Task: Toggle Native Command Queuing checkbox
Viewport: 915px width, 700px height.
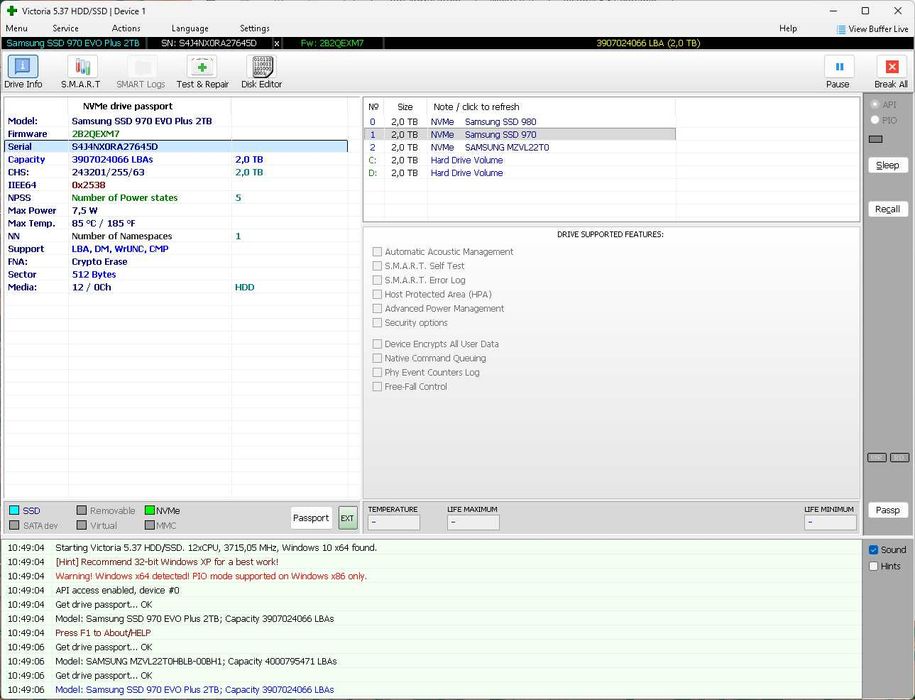Action: point(377,358)
